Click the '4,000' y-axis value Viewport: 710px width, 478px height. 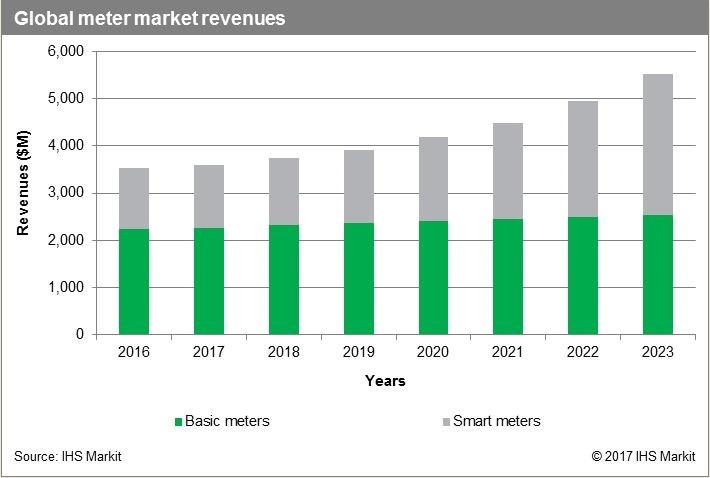tap(66, 145)
